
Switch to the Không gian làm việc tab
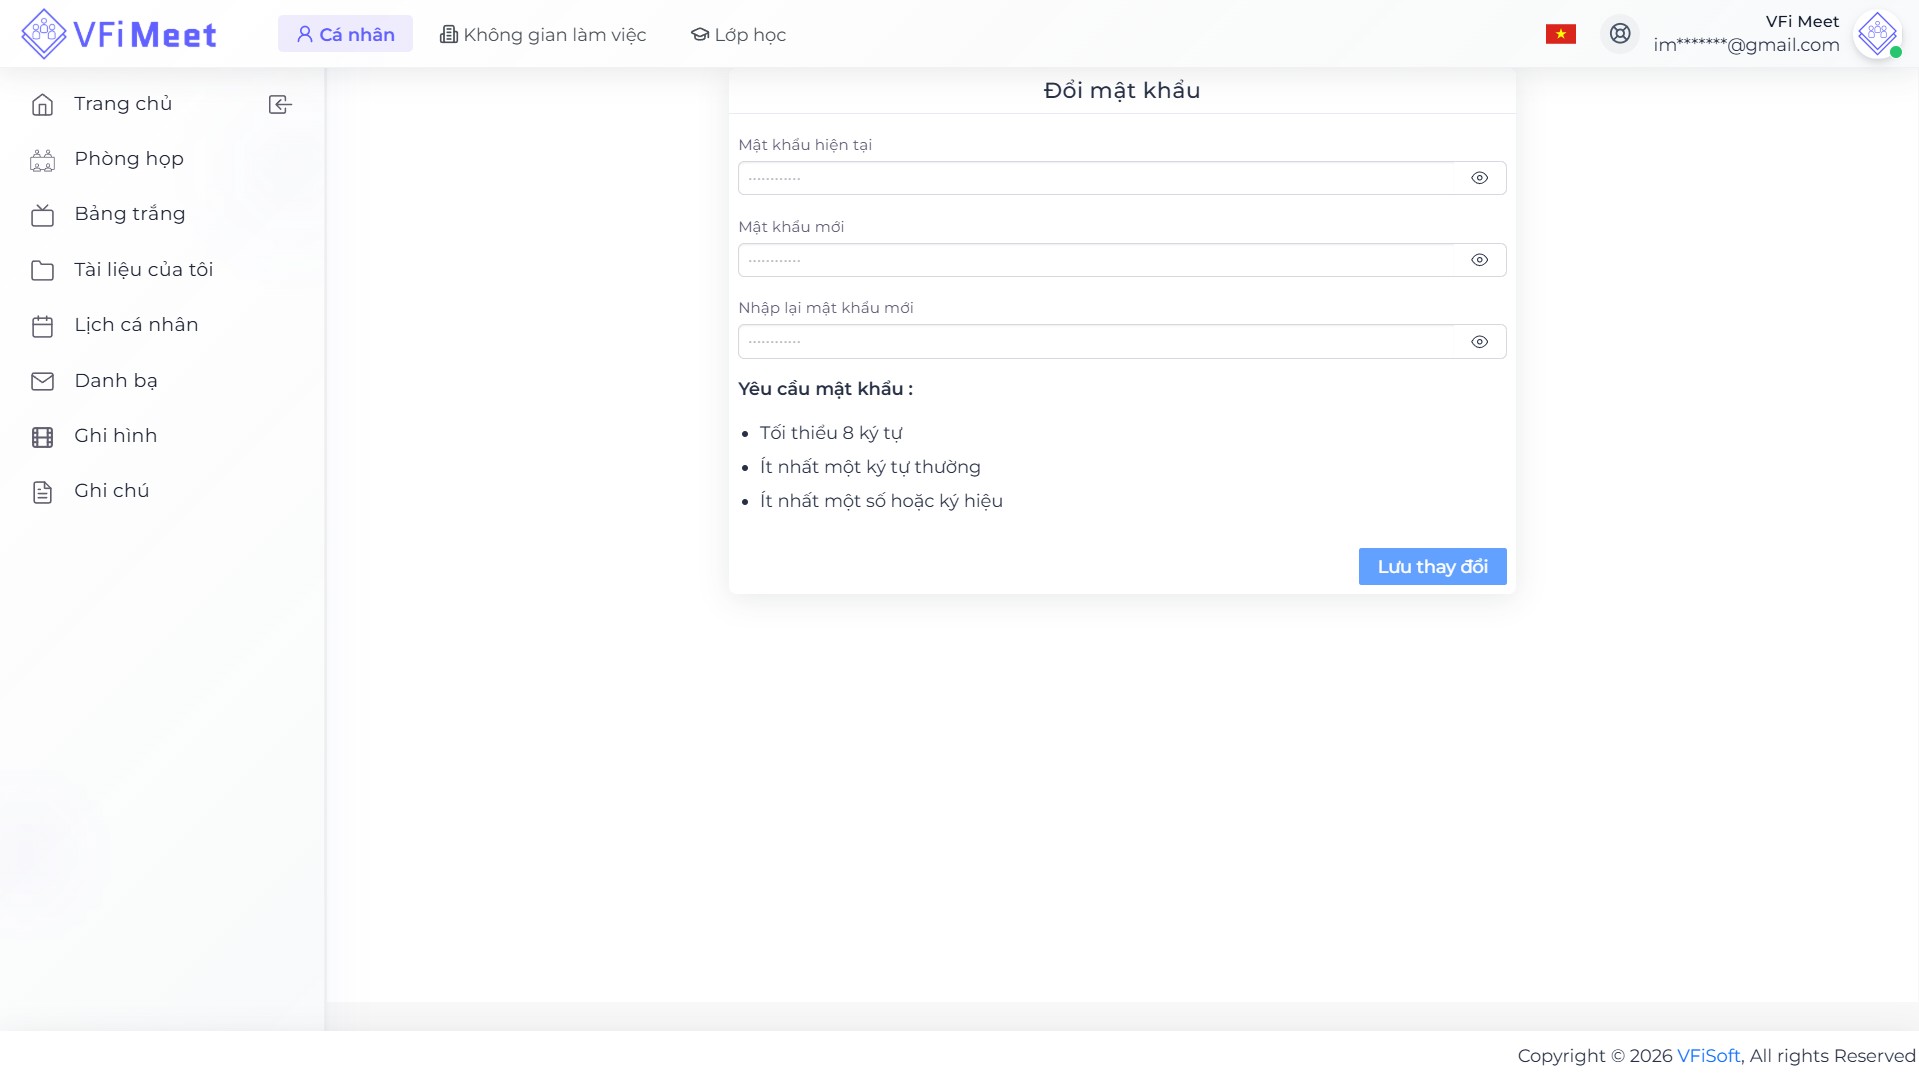(x=543, y=35)
